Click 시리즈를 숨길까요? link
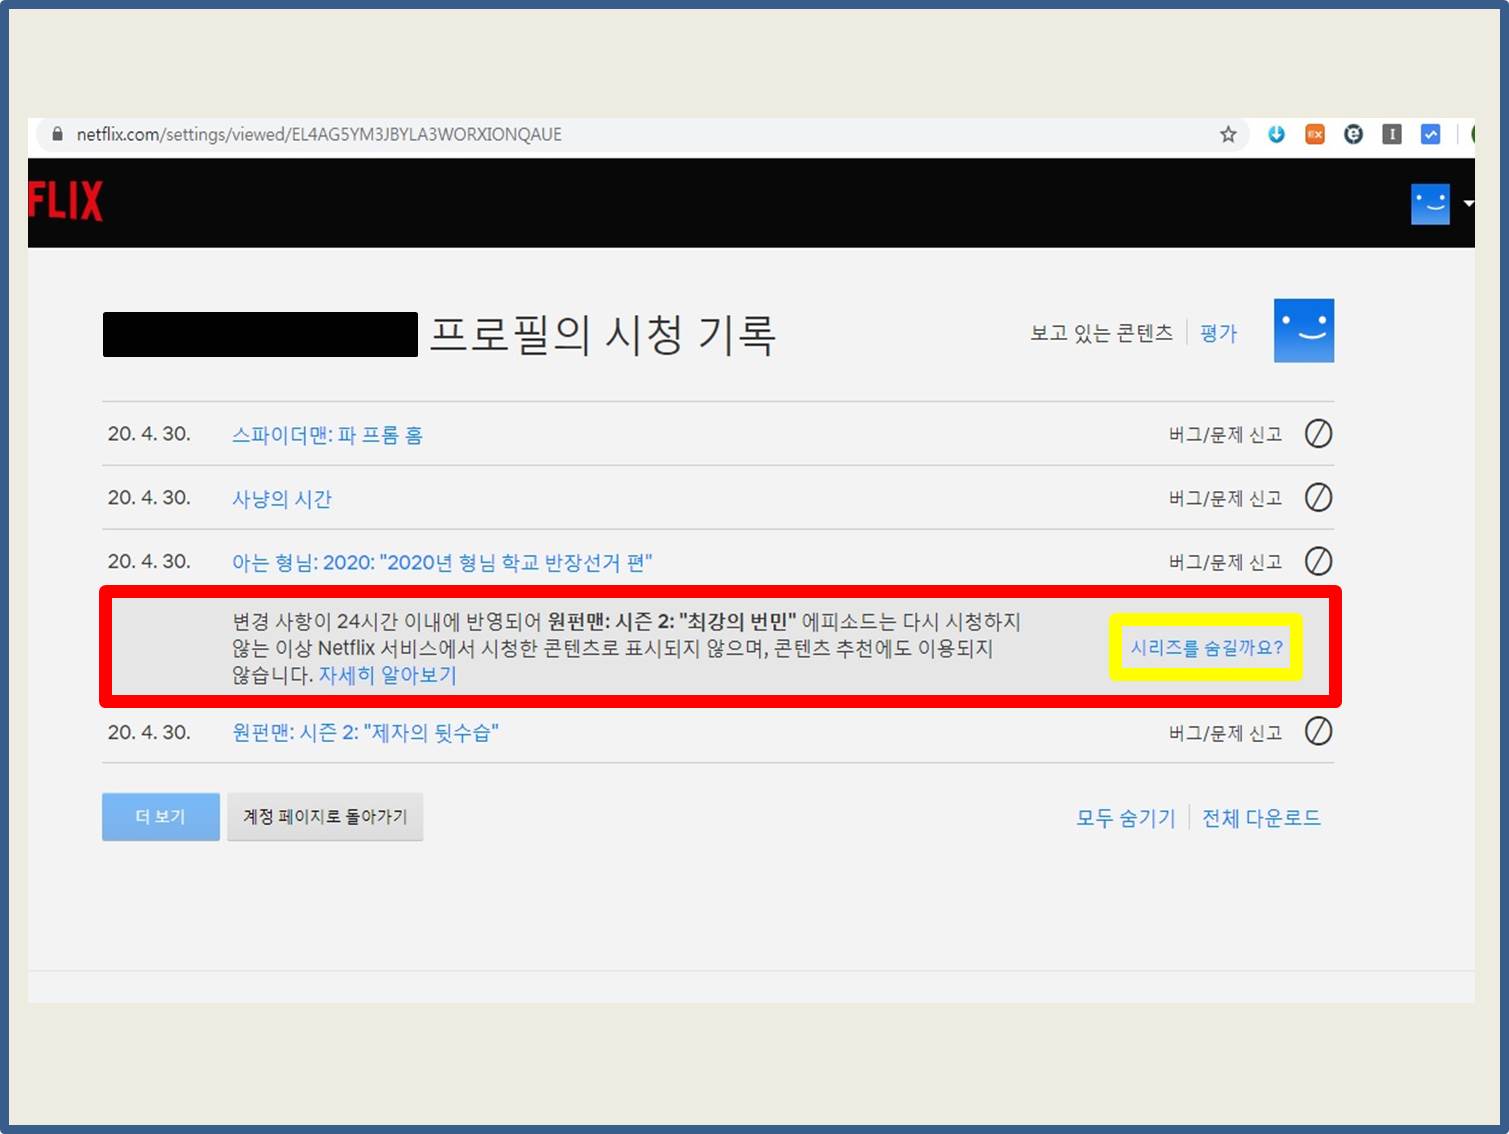 pyautogui.click(x=1206, y=648)
